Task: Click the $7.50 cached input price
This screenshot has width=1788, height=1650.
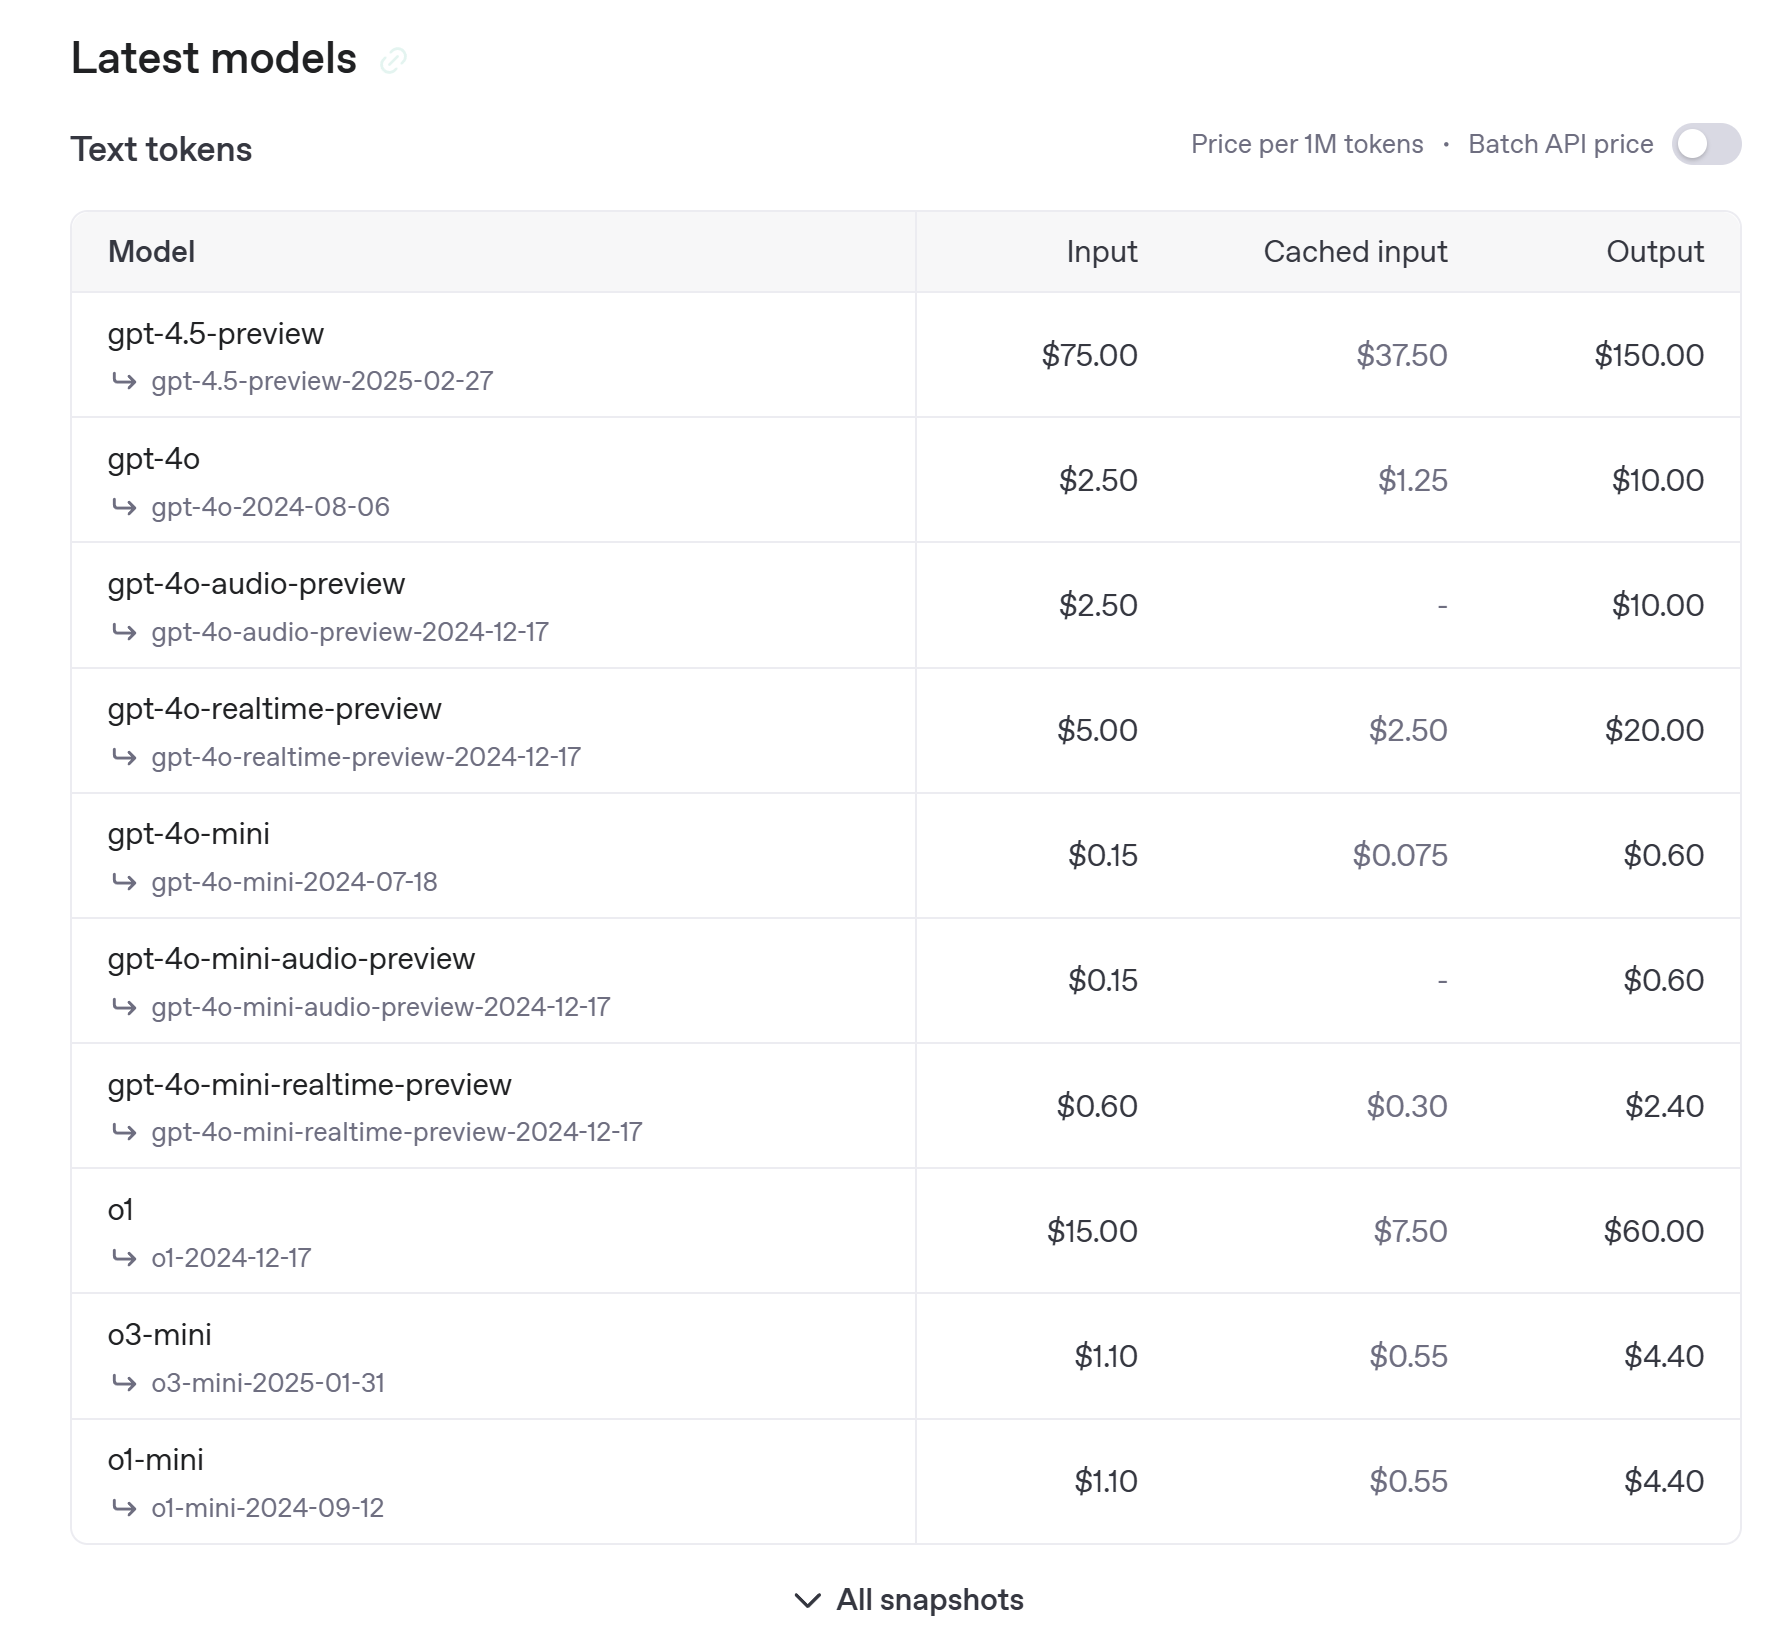Action: (x=1410, y=1231)
